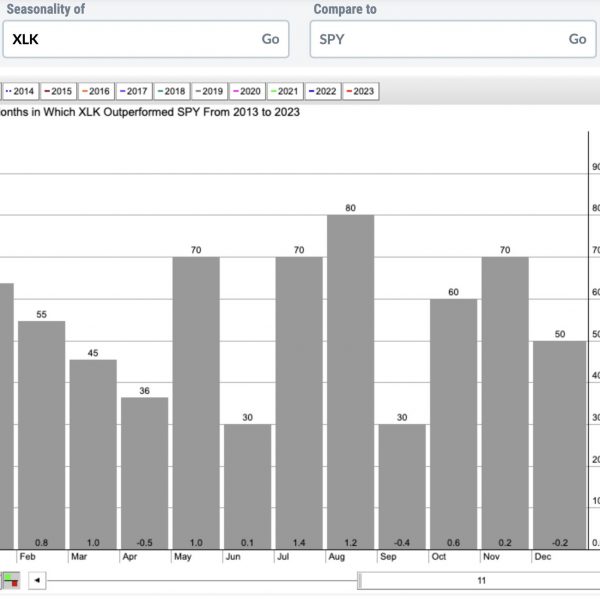
Task: Click the Feb axis label
Action: (x=28, y=556)
